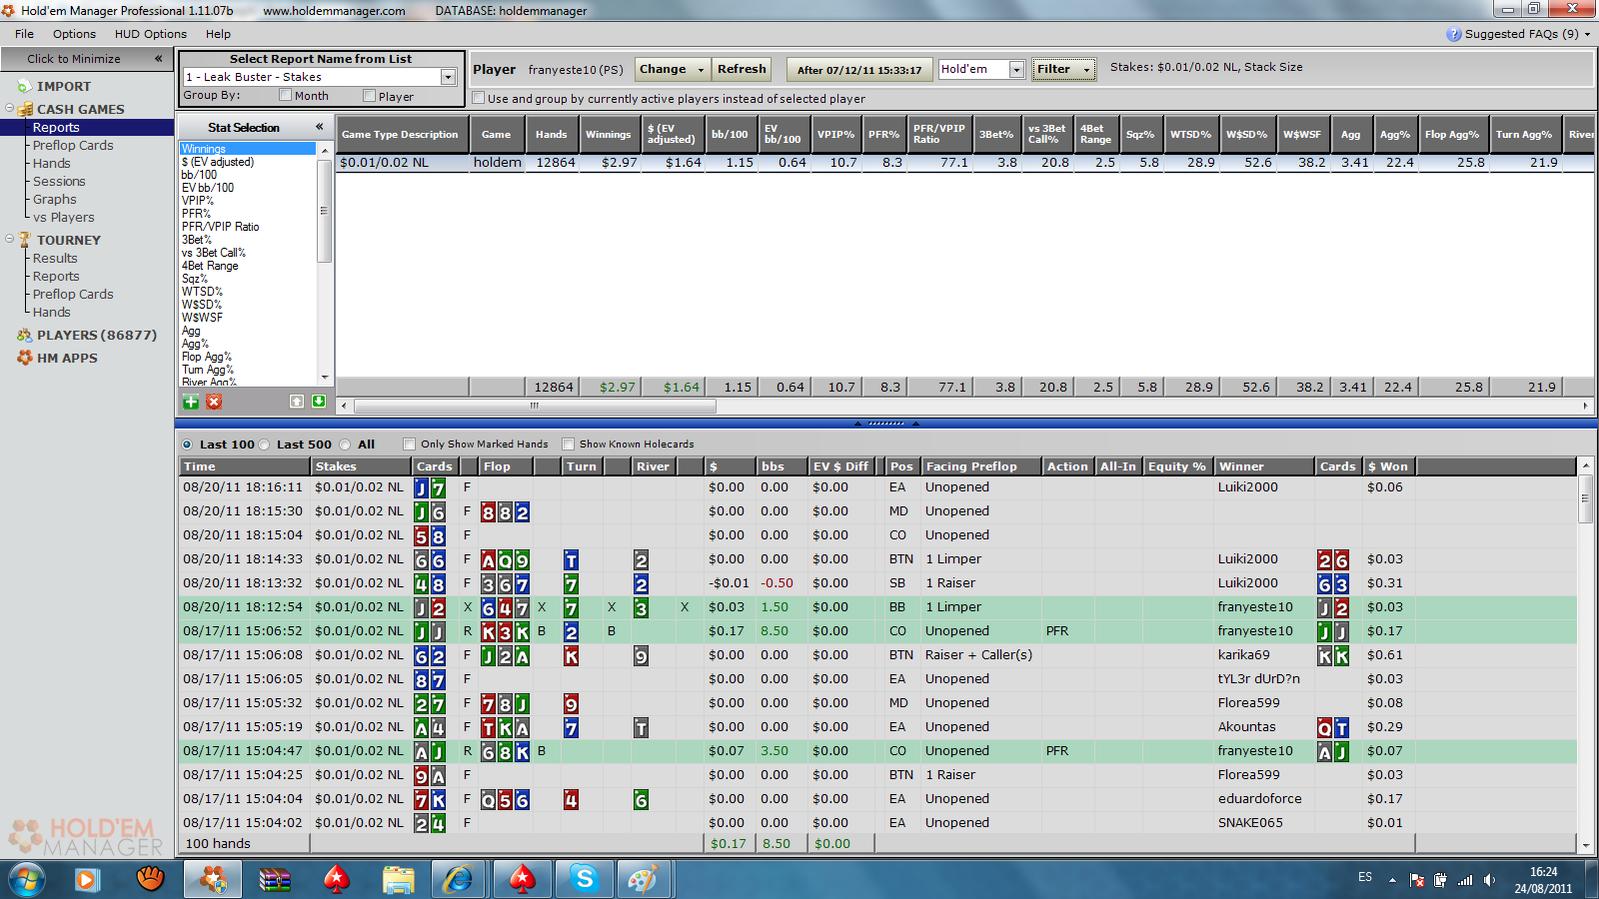Click the move stat up arrow icon
Image resolution: width=1599 pixels, height=899 pixels.
pyautogui.click(x=297, y=401)
